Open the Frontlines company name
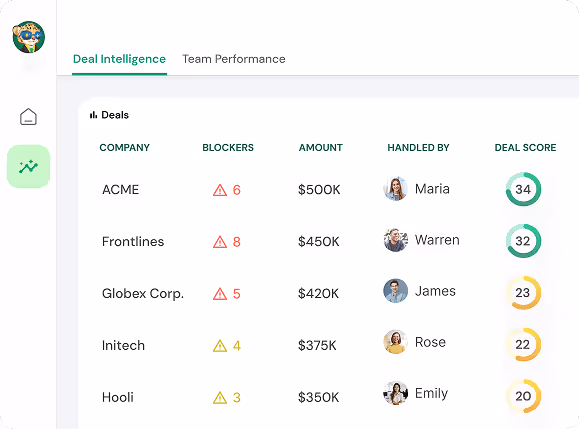 click(133, 241)
